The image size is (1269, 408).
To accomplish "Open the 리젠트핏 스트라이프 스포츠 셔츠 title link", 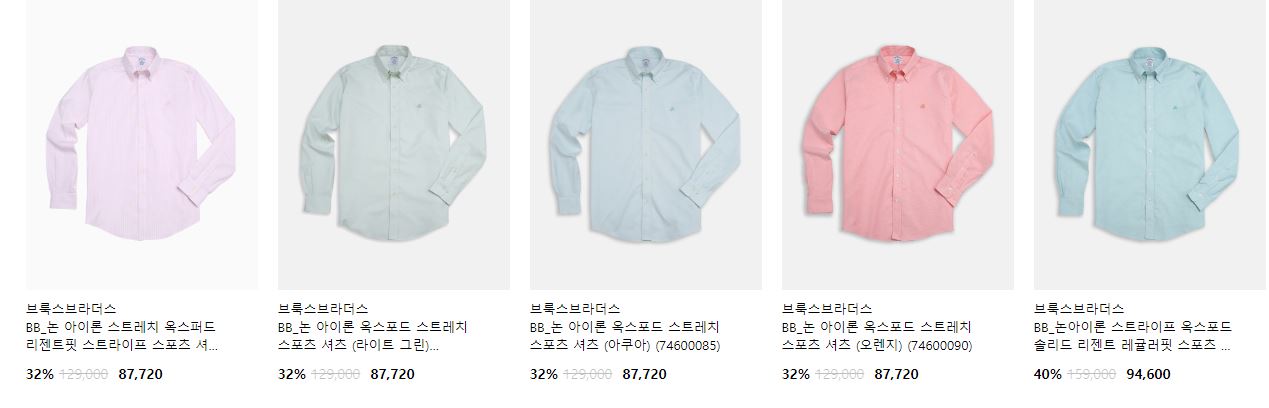I will 122,337.
